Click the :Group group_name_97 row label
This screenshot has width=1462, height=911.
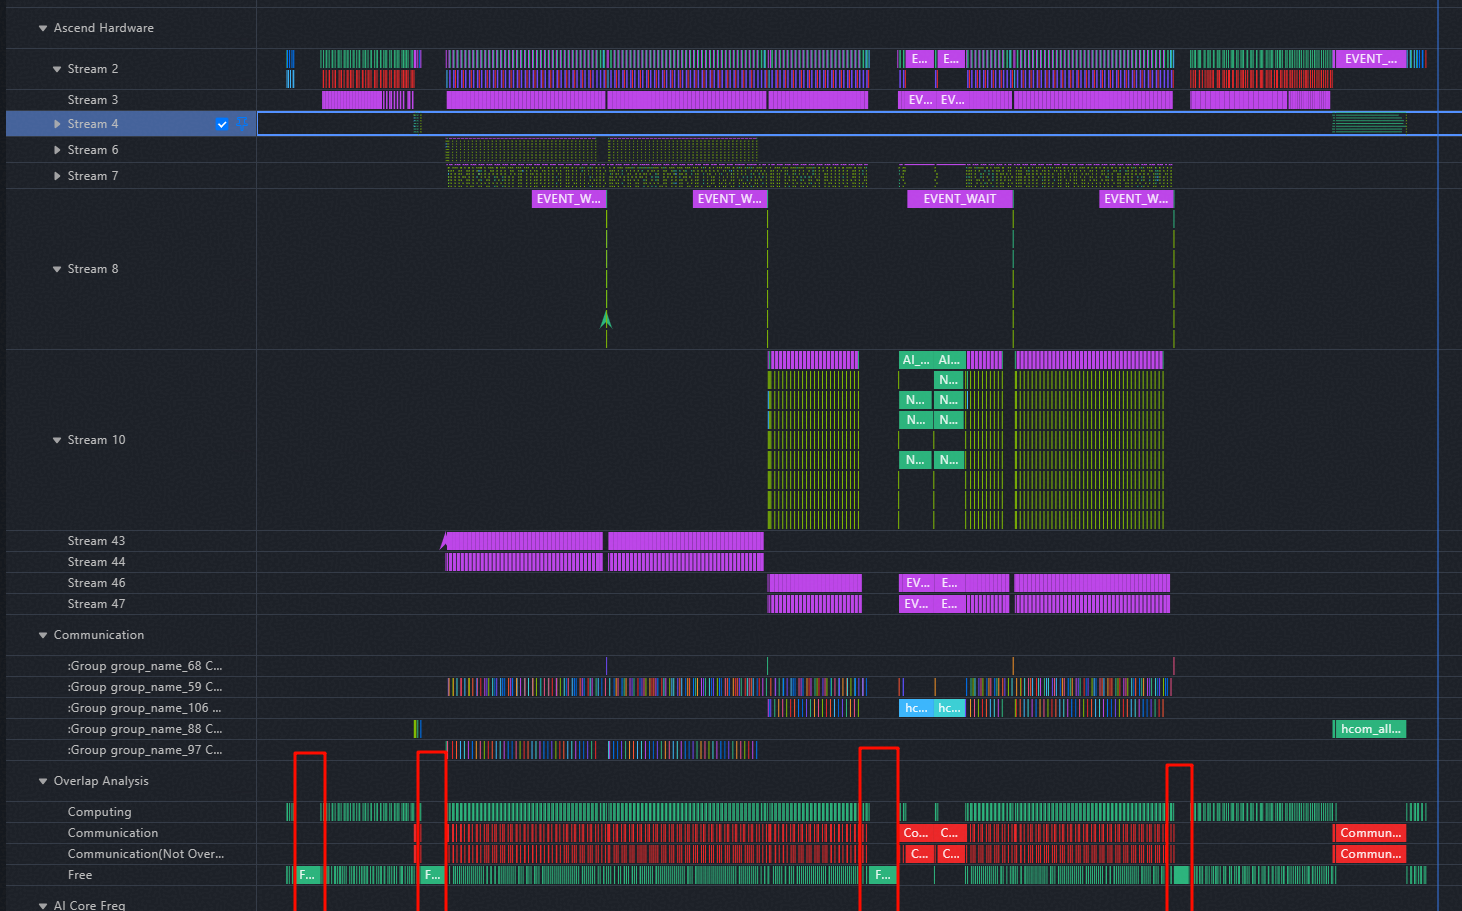point(145,750)
